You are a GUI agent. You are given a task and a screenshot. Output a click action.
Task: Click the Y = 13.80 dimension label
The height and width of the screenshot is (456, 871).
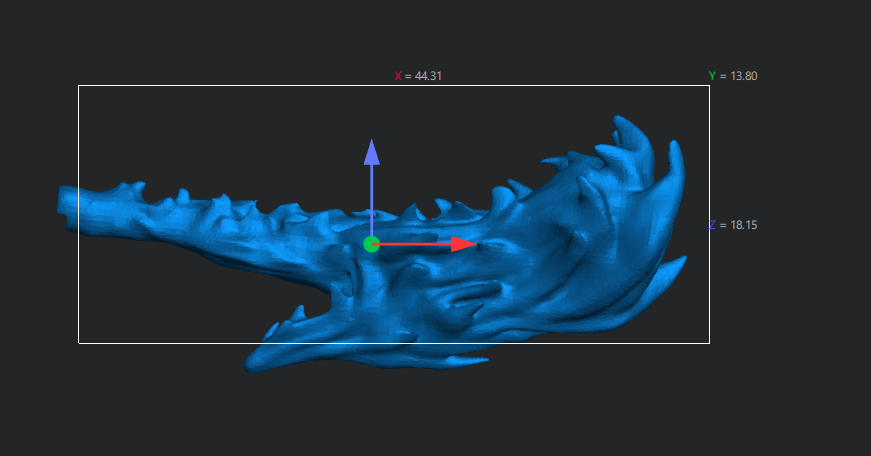click(x=739, y=76)
